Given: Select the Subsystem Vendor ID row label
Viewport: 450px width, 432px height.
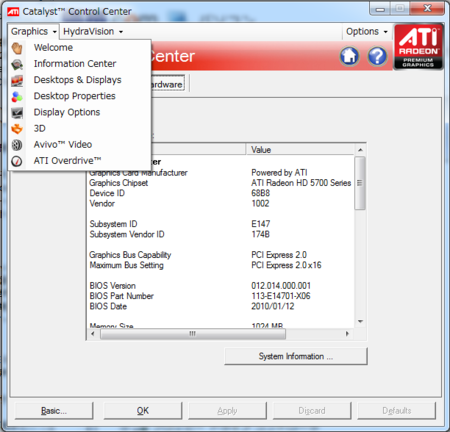Looking at the screenshot, I should pyautogui.click(x=127, y=234).
